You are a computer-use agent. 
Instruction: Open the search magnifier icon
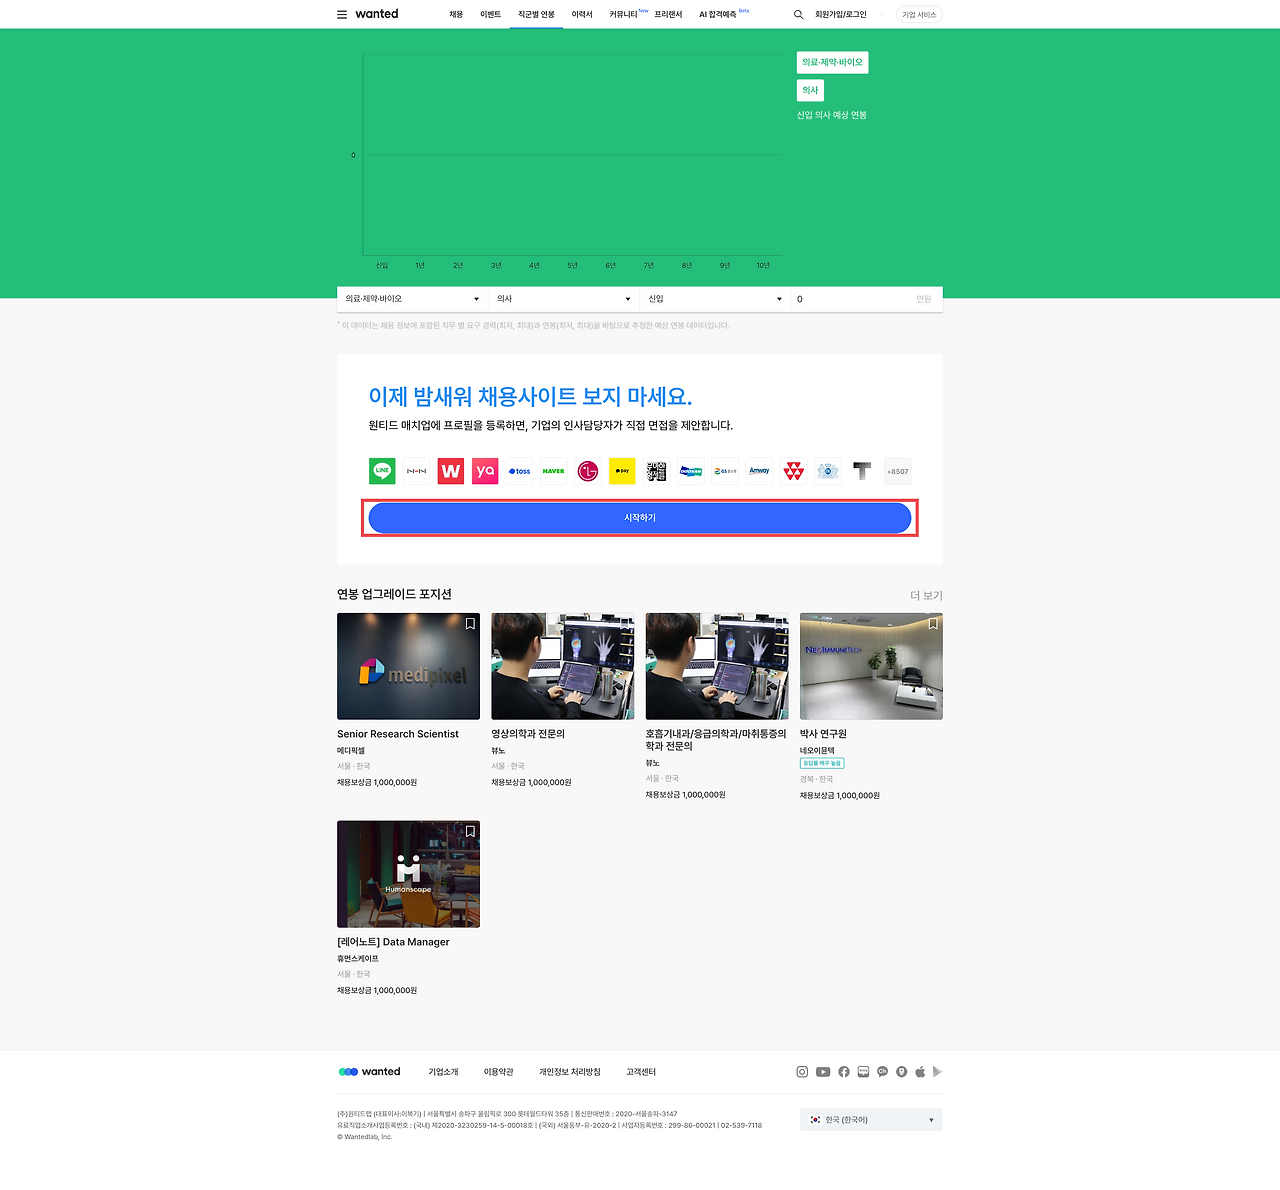pos(798,14)
